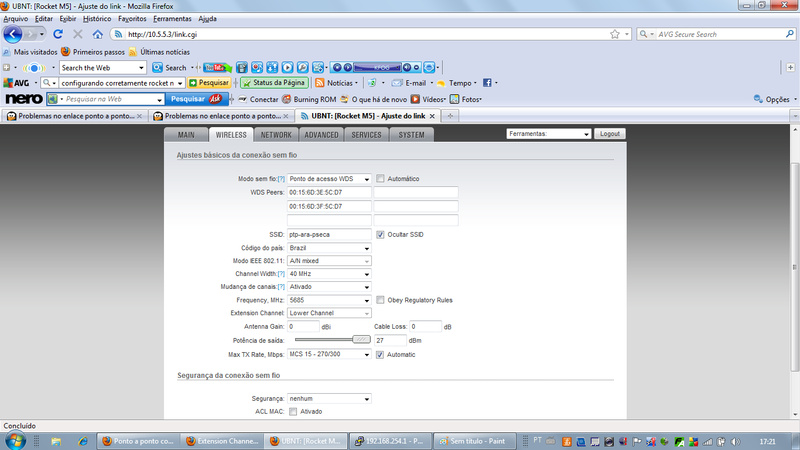This screenshot has width=800, height=450.
Task: Click the Facebook icon in the AVG toolbar
Action: tap(487, 83)
